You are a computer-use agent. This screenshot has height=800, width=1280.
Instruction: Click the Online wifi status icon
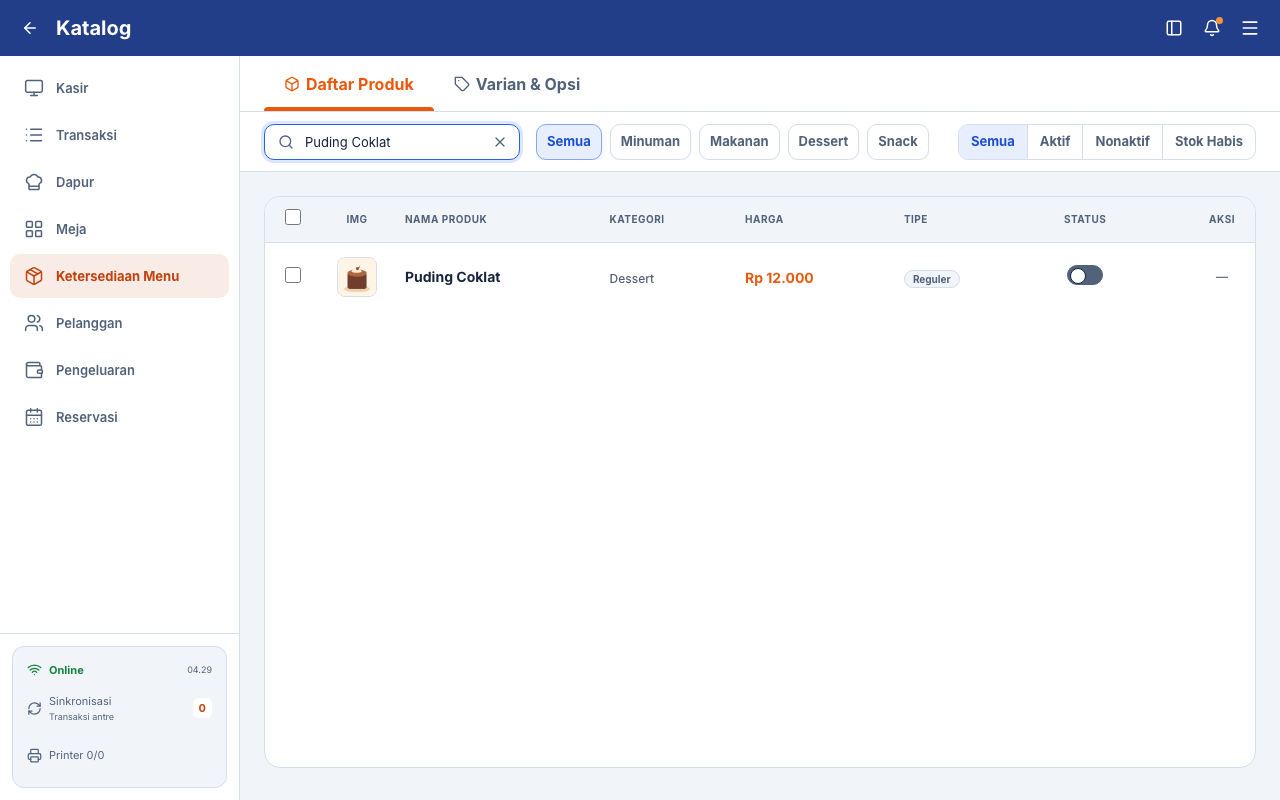34,670
